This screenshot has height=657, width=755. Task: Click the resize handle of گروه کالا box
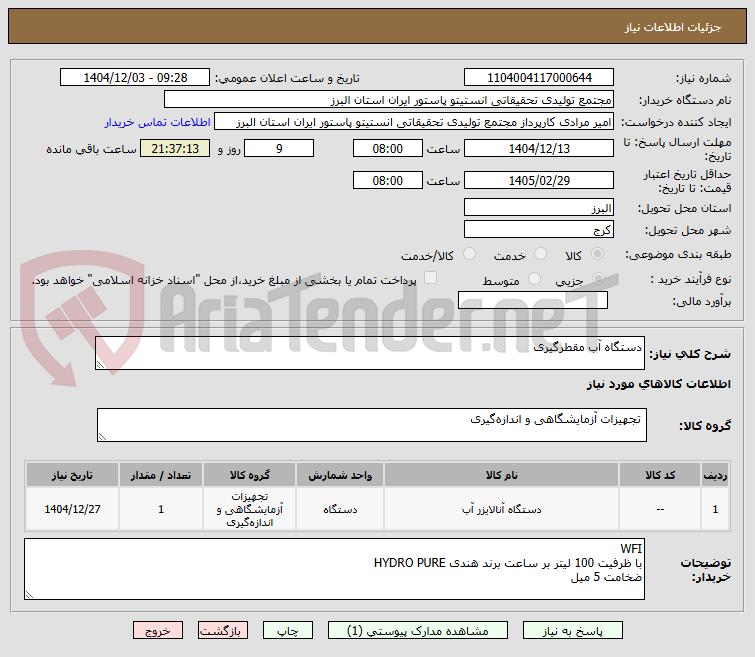coord(102,437)
